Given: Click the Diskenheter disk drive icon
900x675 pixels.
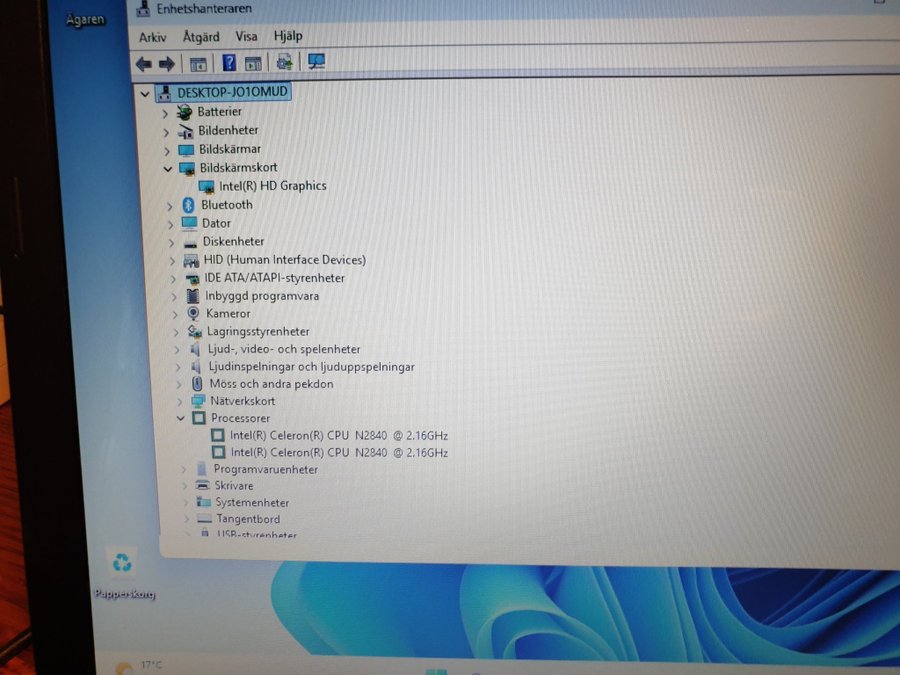Looking at the screenshot, I should 191,244.
